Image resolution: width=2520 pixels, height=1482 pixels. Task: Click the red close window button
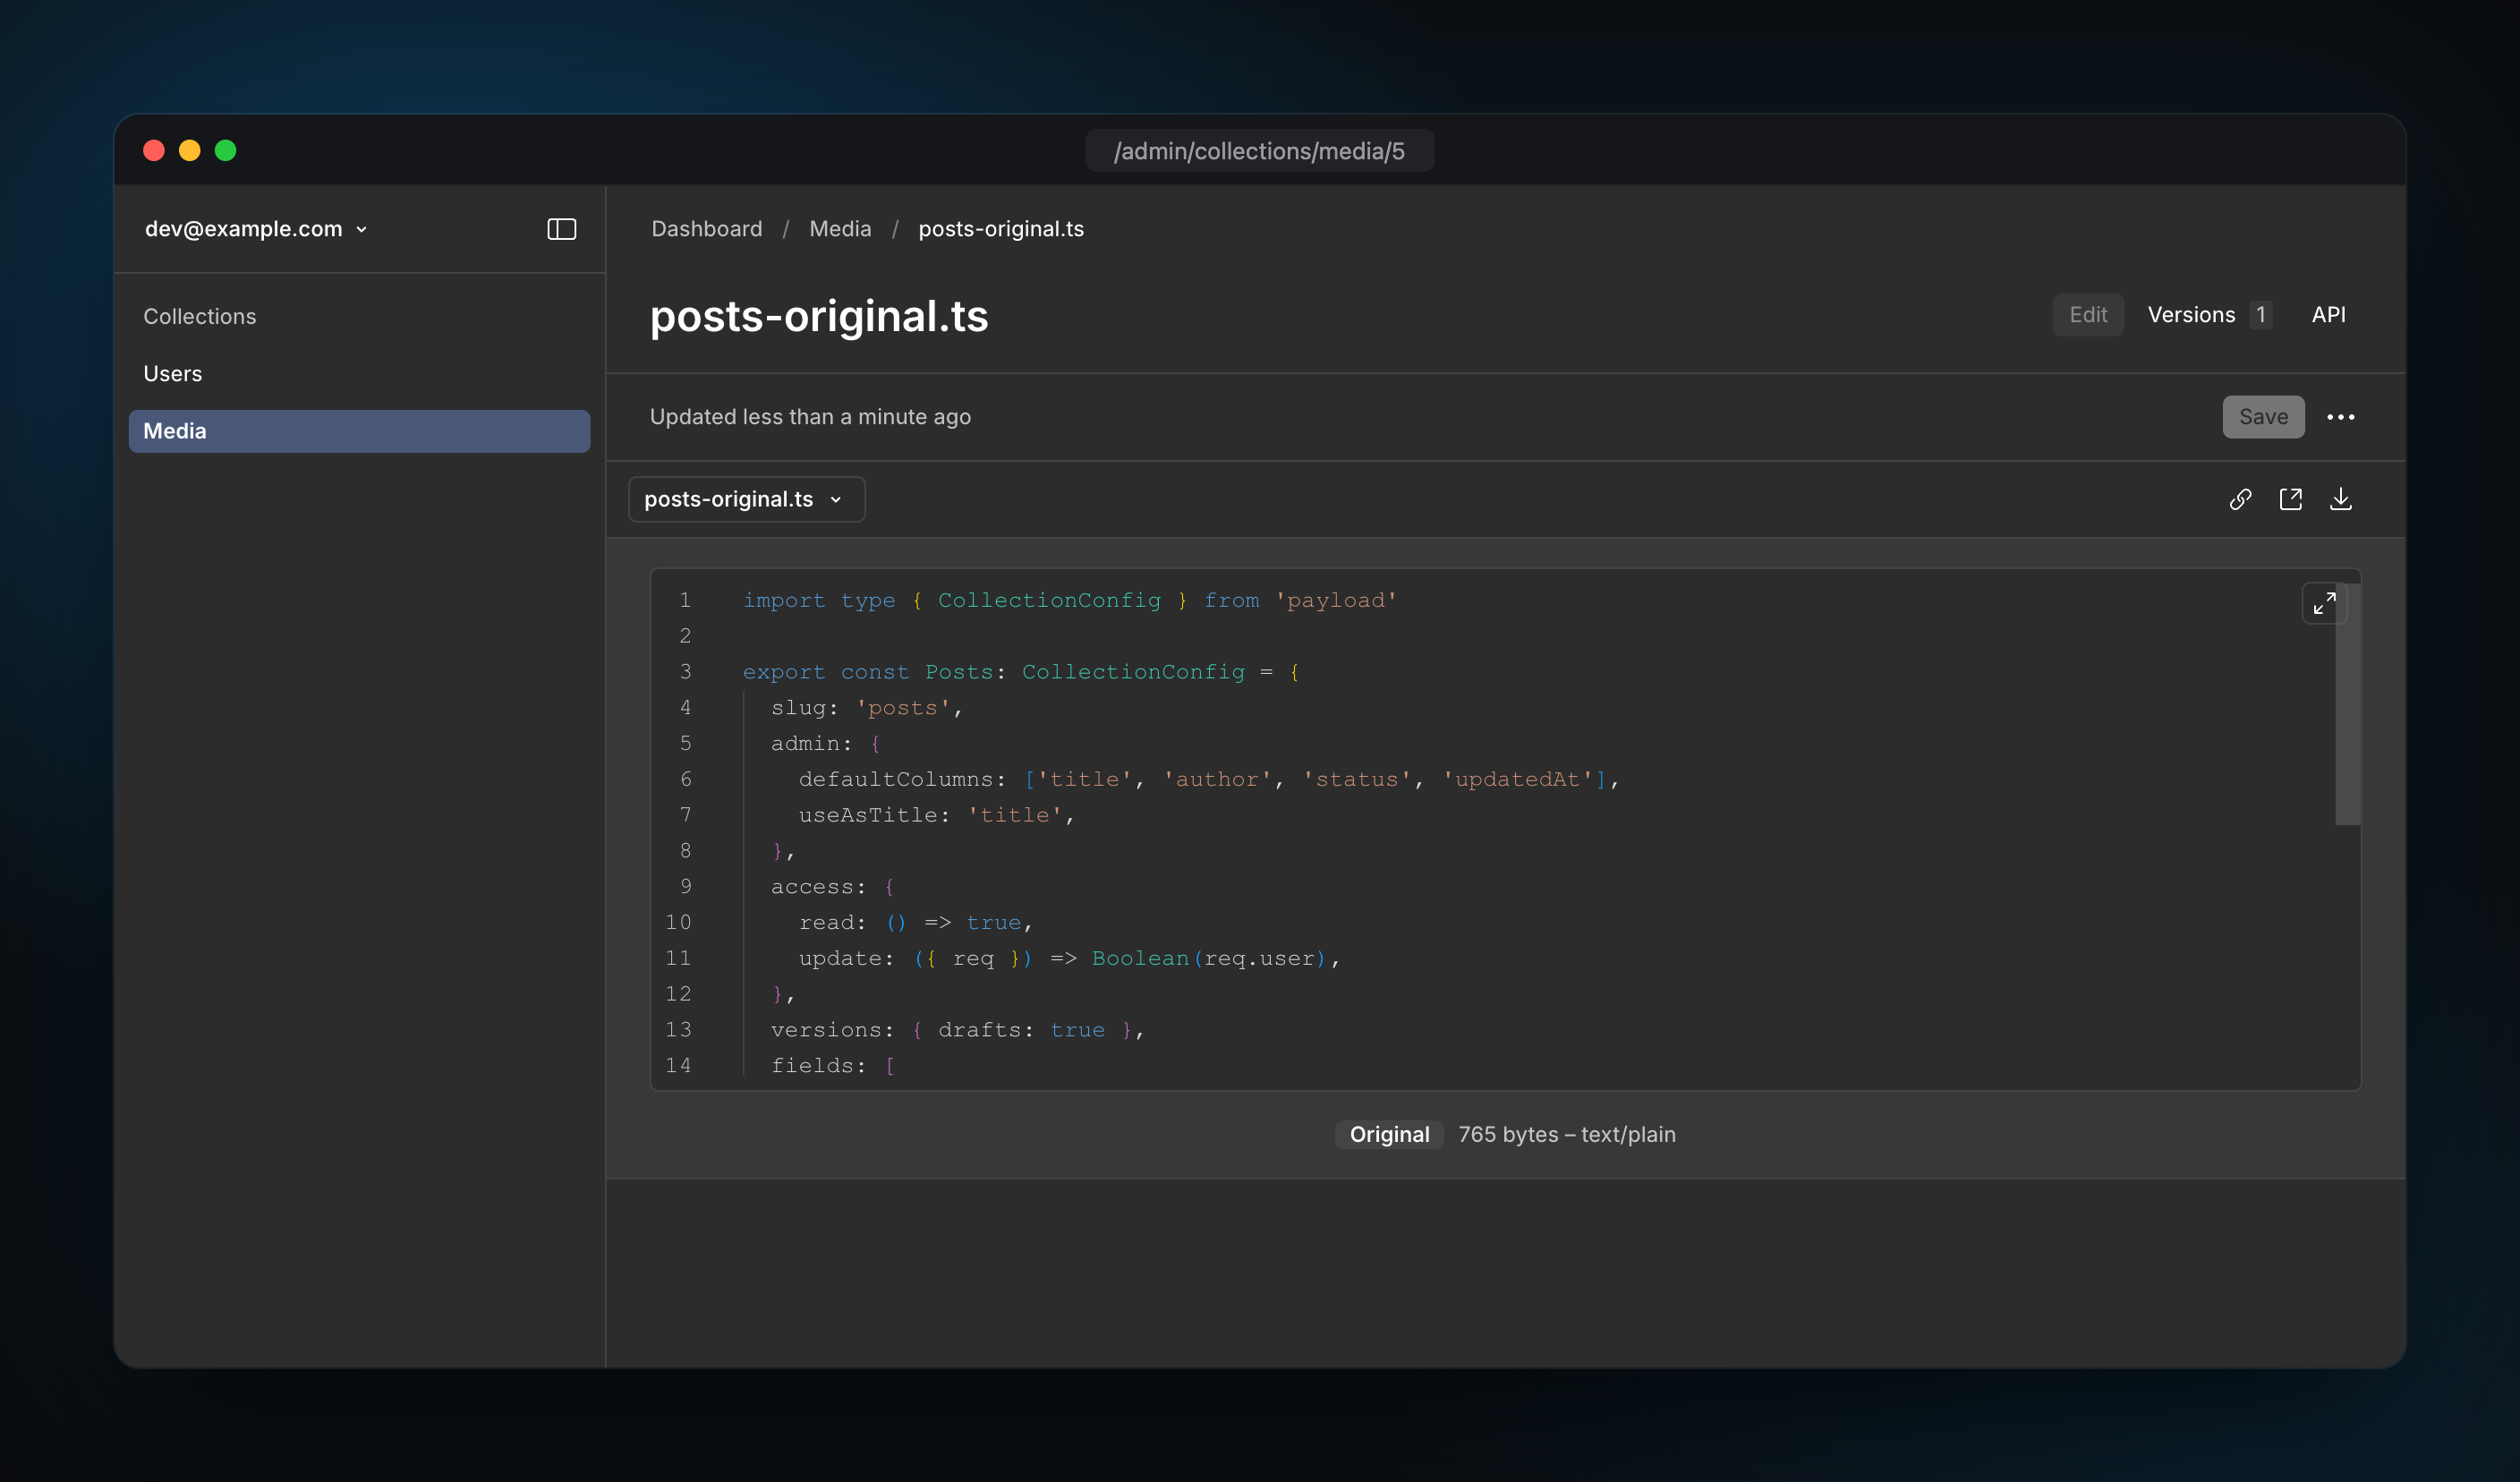click(154, 150)
